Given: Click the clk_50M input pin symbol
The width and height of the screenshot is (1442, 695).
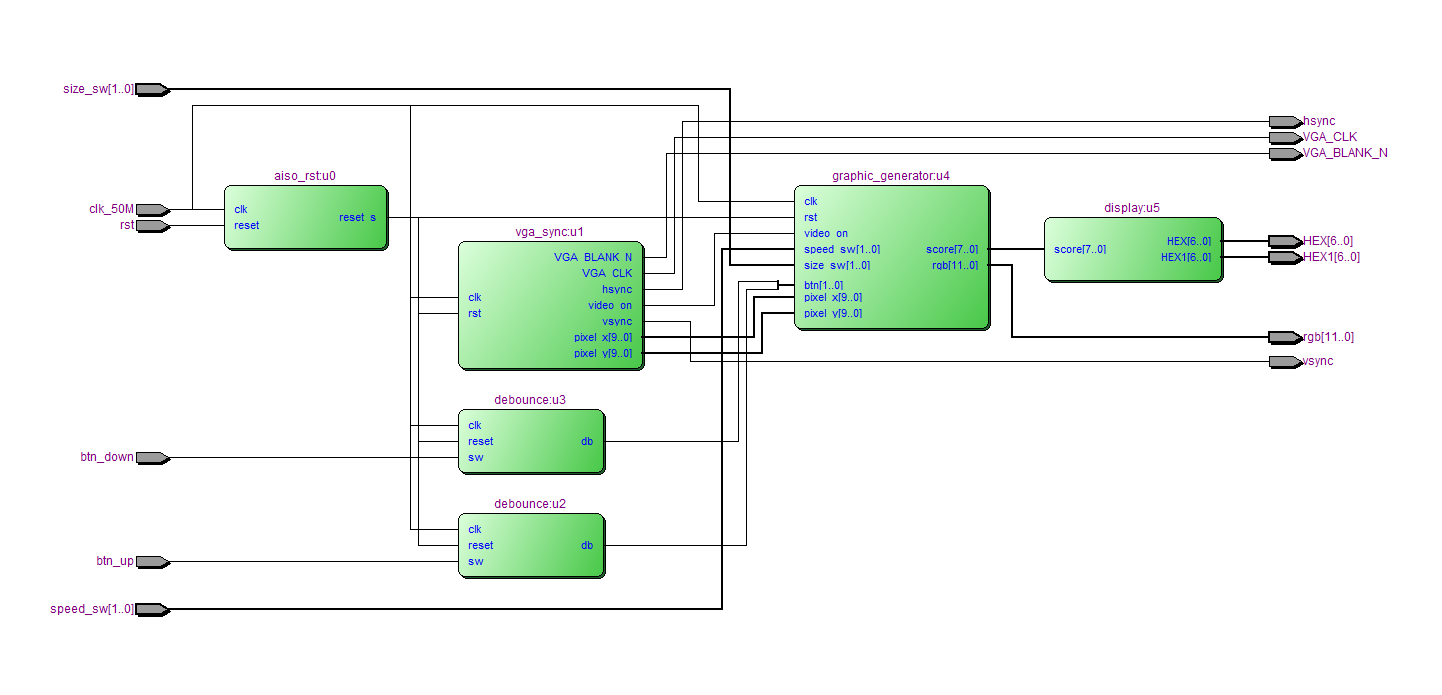Looking at the screenshot, I should coord(152,210).
